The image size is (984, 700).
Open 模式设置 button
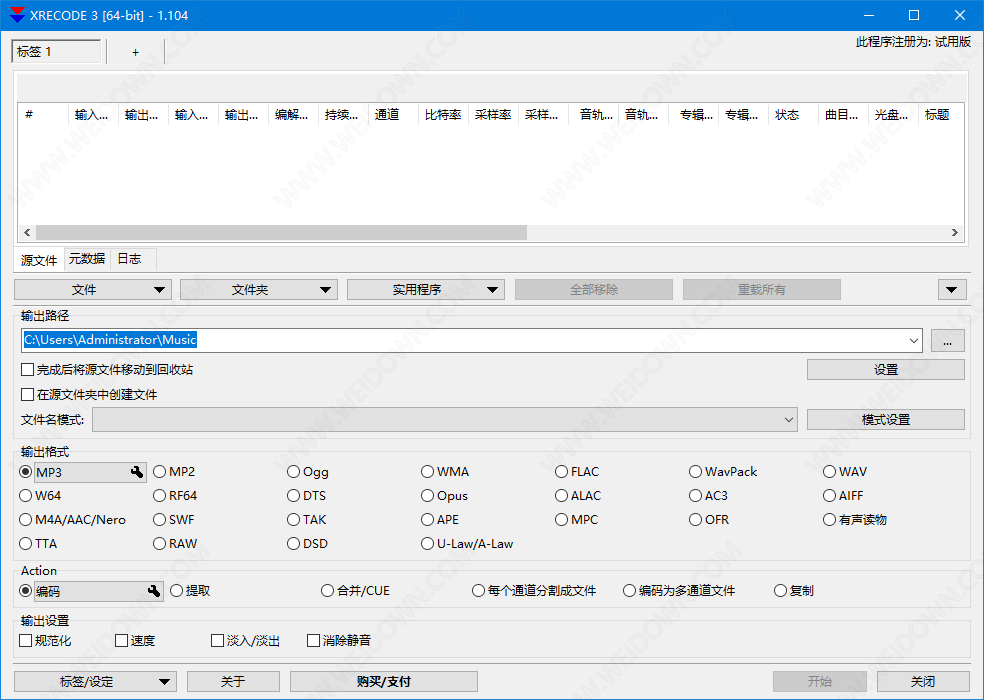[885, 419]
